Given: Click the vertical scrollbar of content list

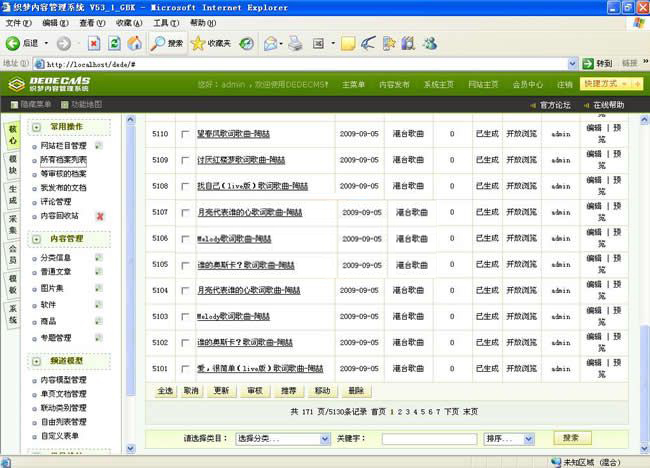Looking at the screenshot, I should pyautogui.click(x=644, y=250).
